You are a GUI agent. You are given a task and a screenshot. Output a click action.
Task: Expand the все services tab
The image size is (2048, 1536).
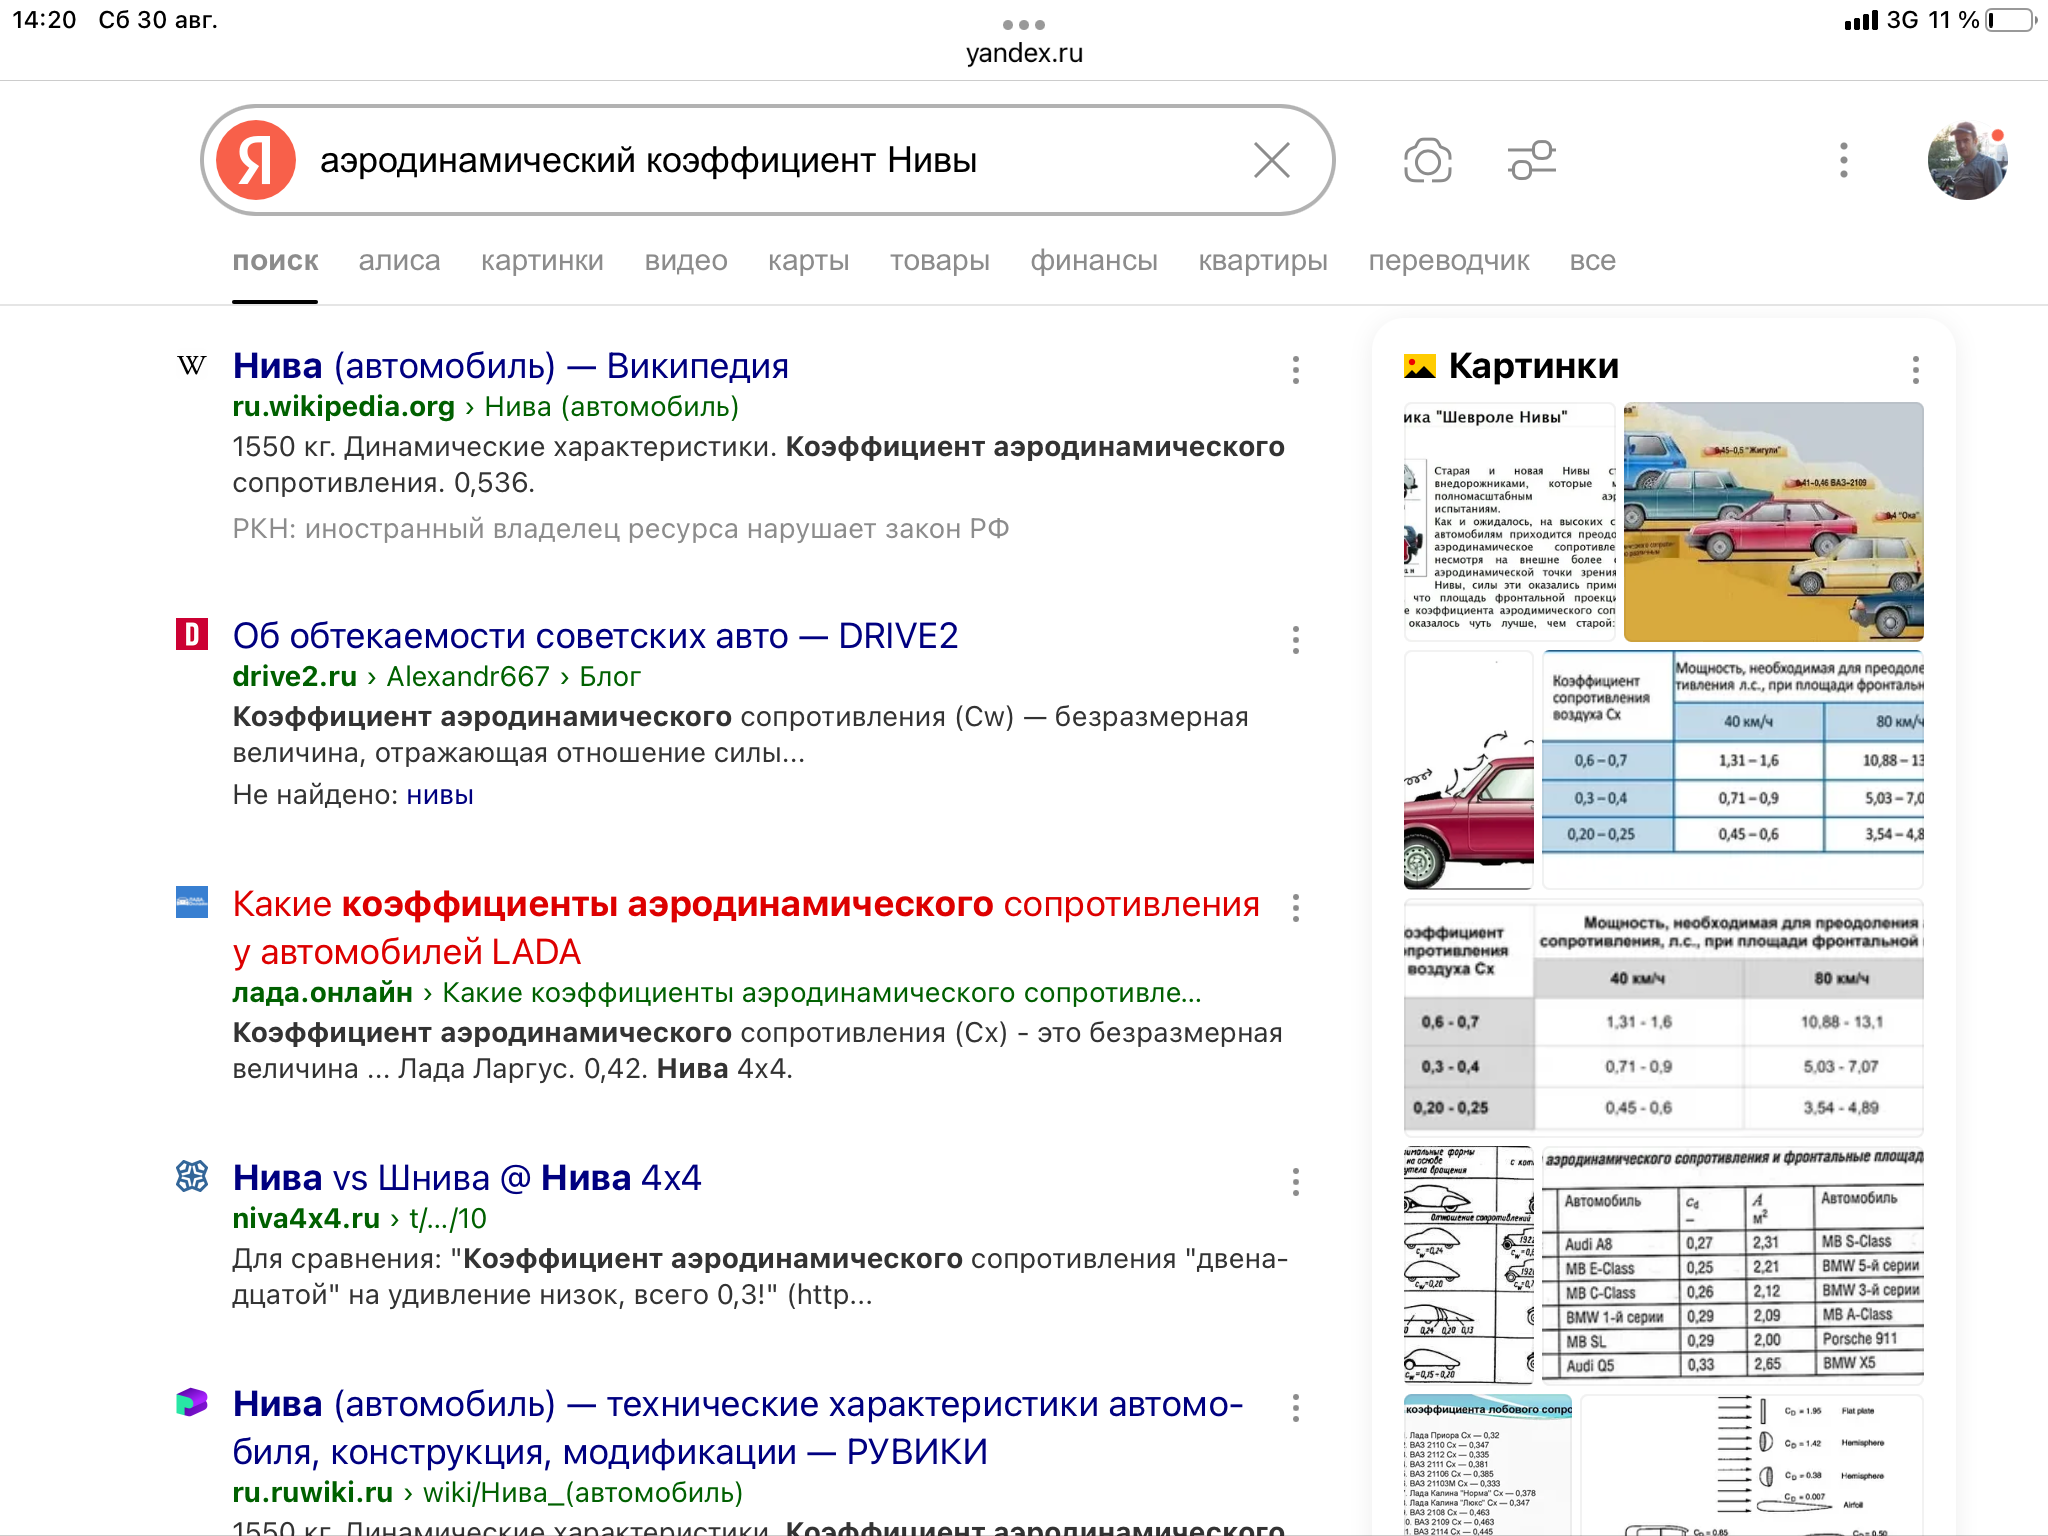coord(1592,261)
